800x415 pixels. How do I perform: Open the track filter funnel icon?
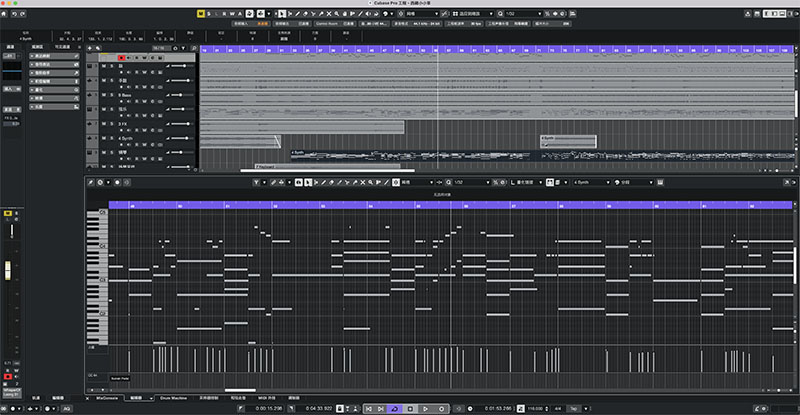pos(183,48)
